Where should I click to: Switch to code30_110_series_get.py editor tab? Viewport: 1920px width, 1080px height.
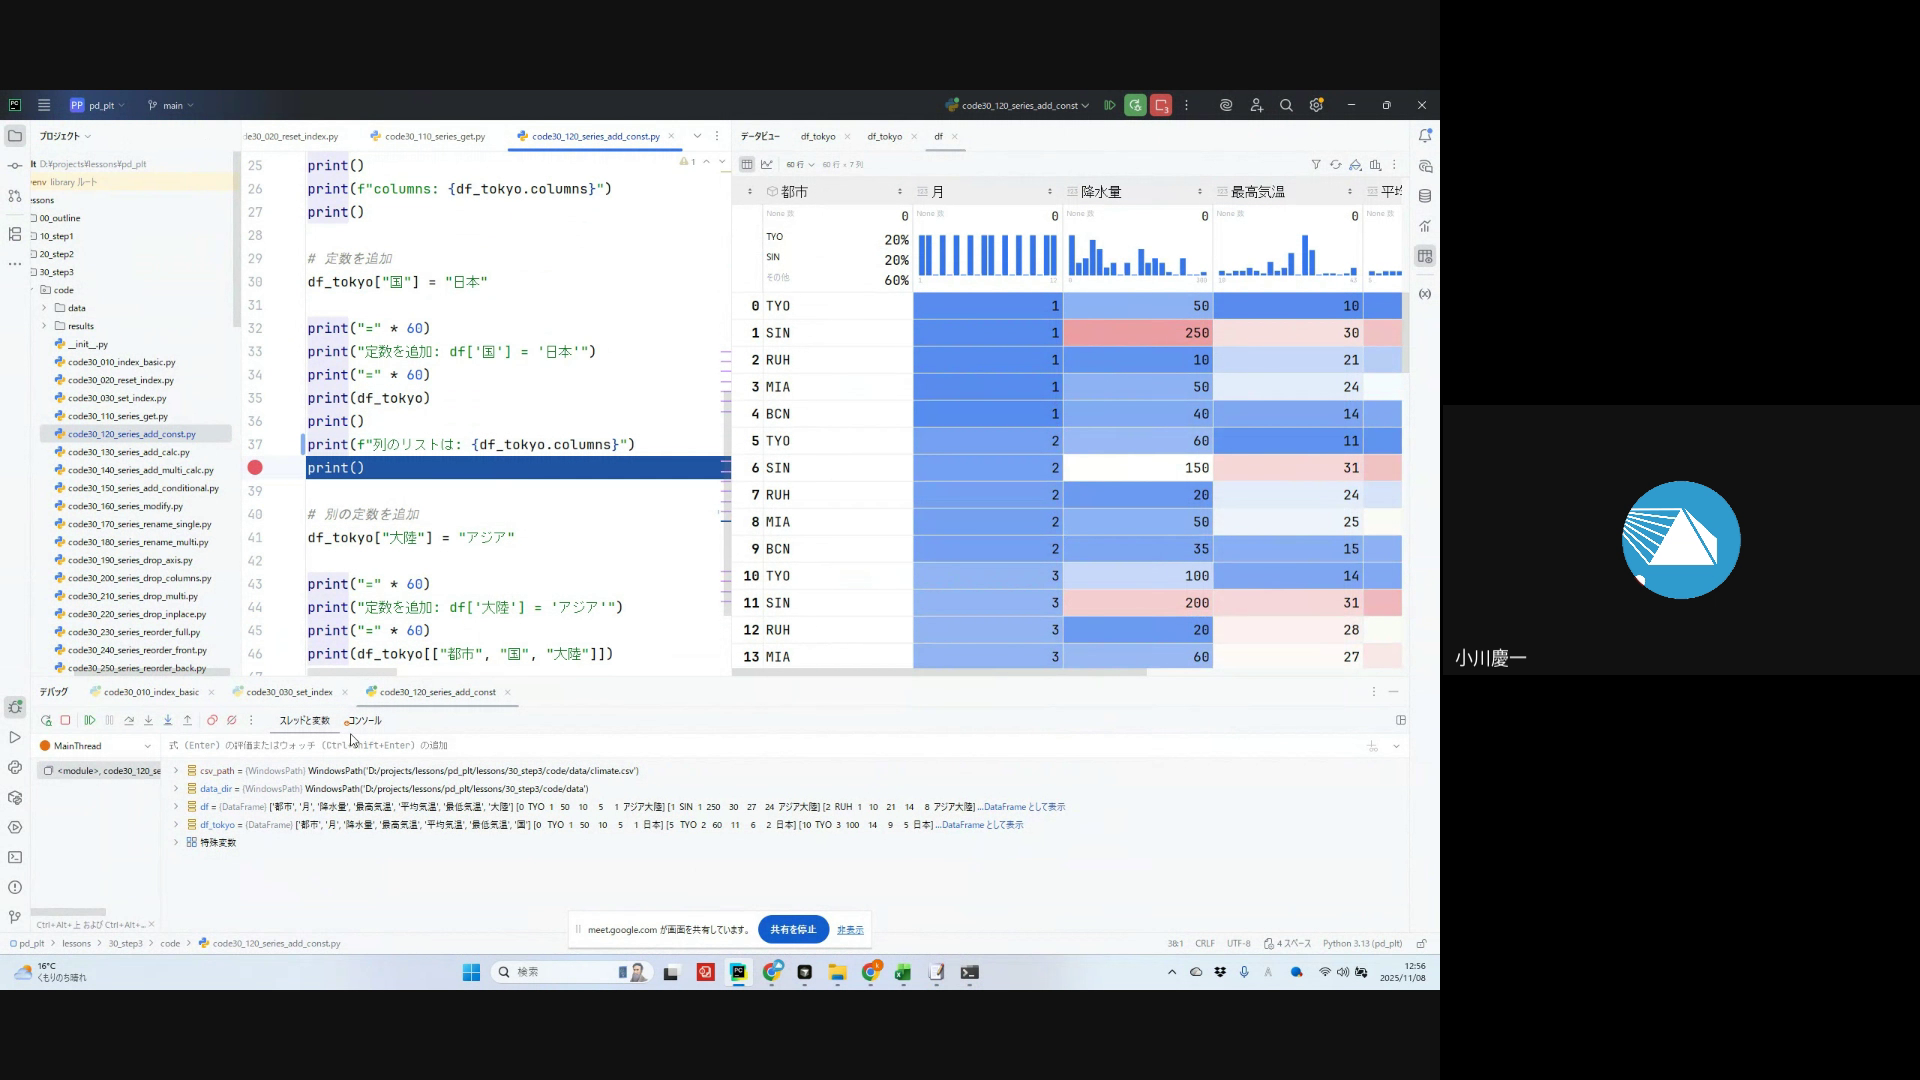434,136
